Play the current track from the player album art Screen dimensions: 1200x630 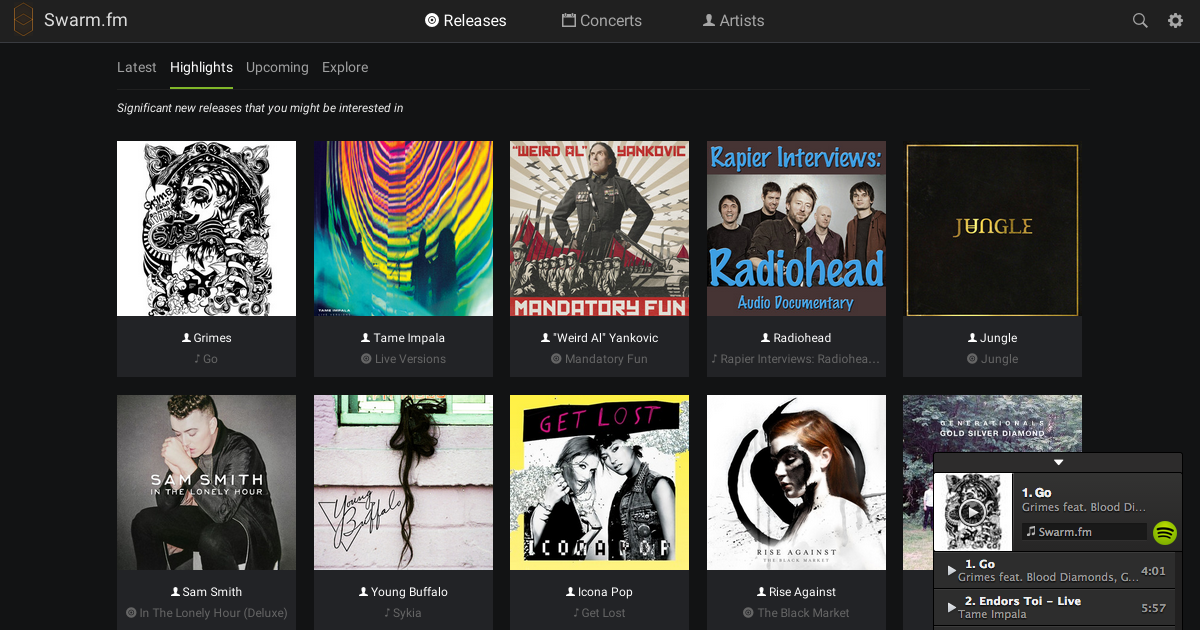(x=973, y=512)
